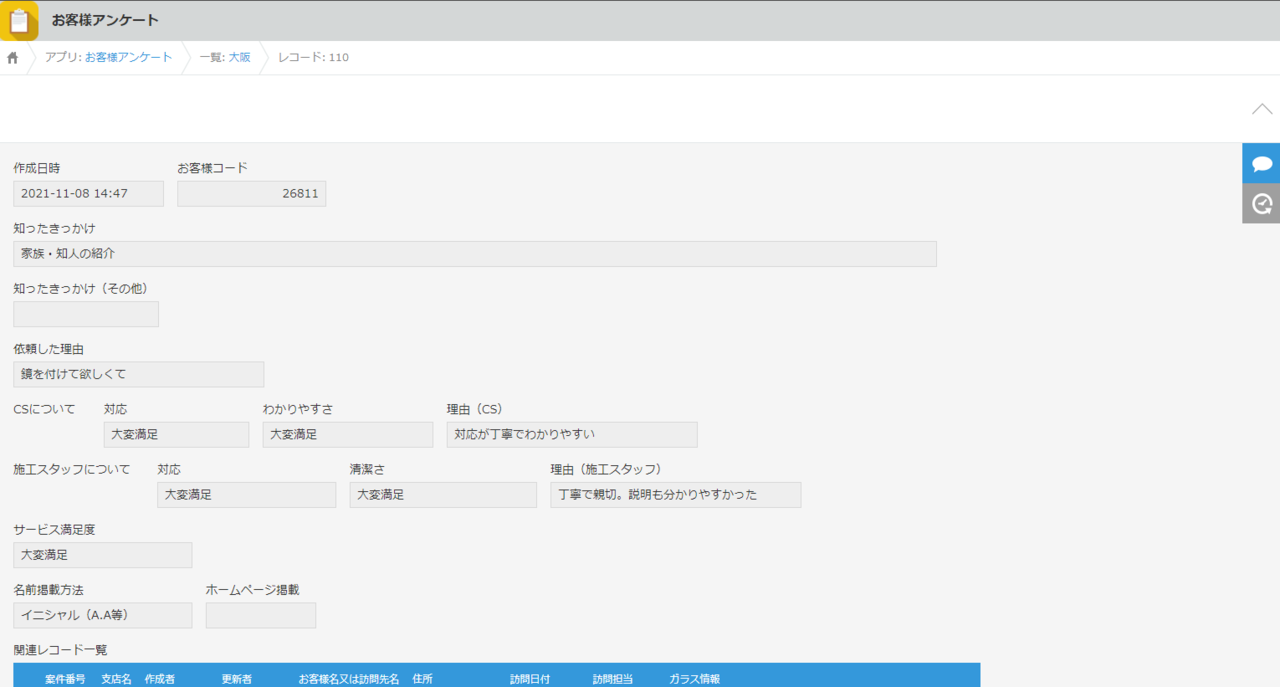Click the お客様コード value 26811
This screenshot has width=1280, height=687.
(252, 194)
